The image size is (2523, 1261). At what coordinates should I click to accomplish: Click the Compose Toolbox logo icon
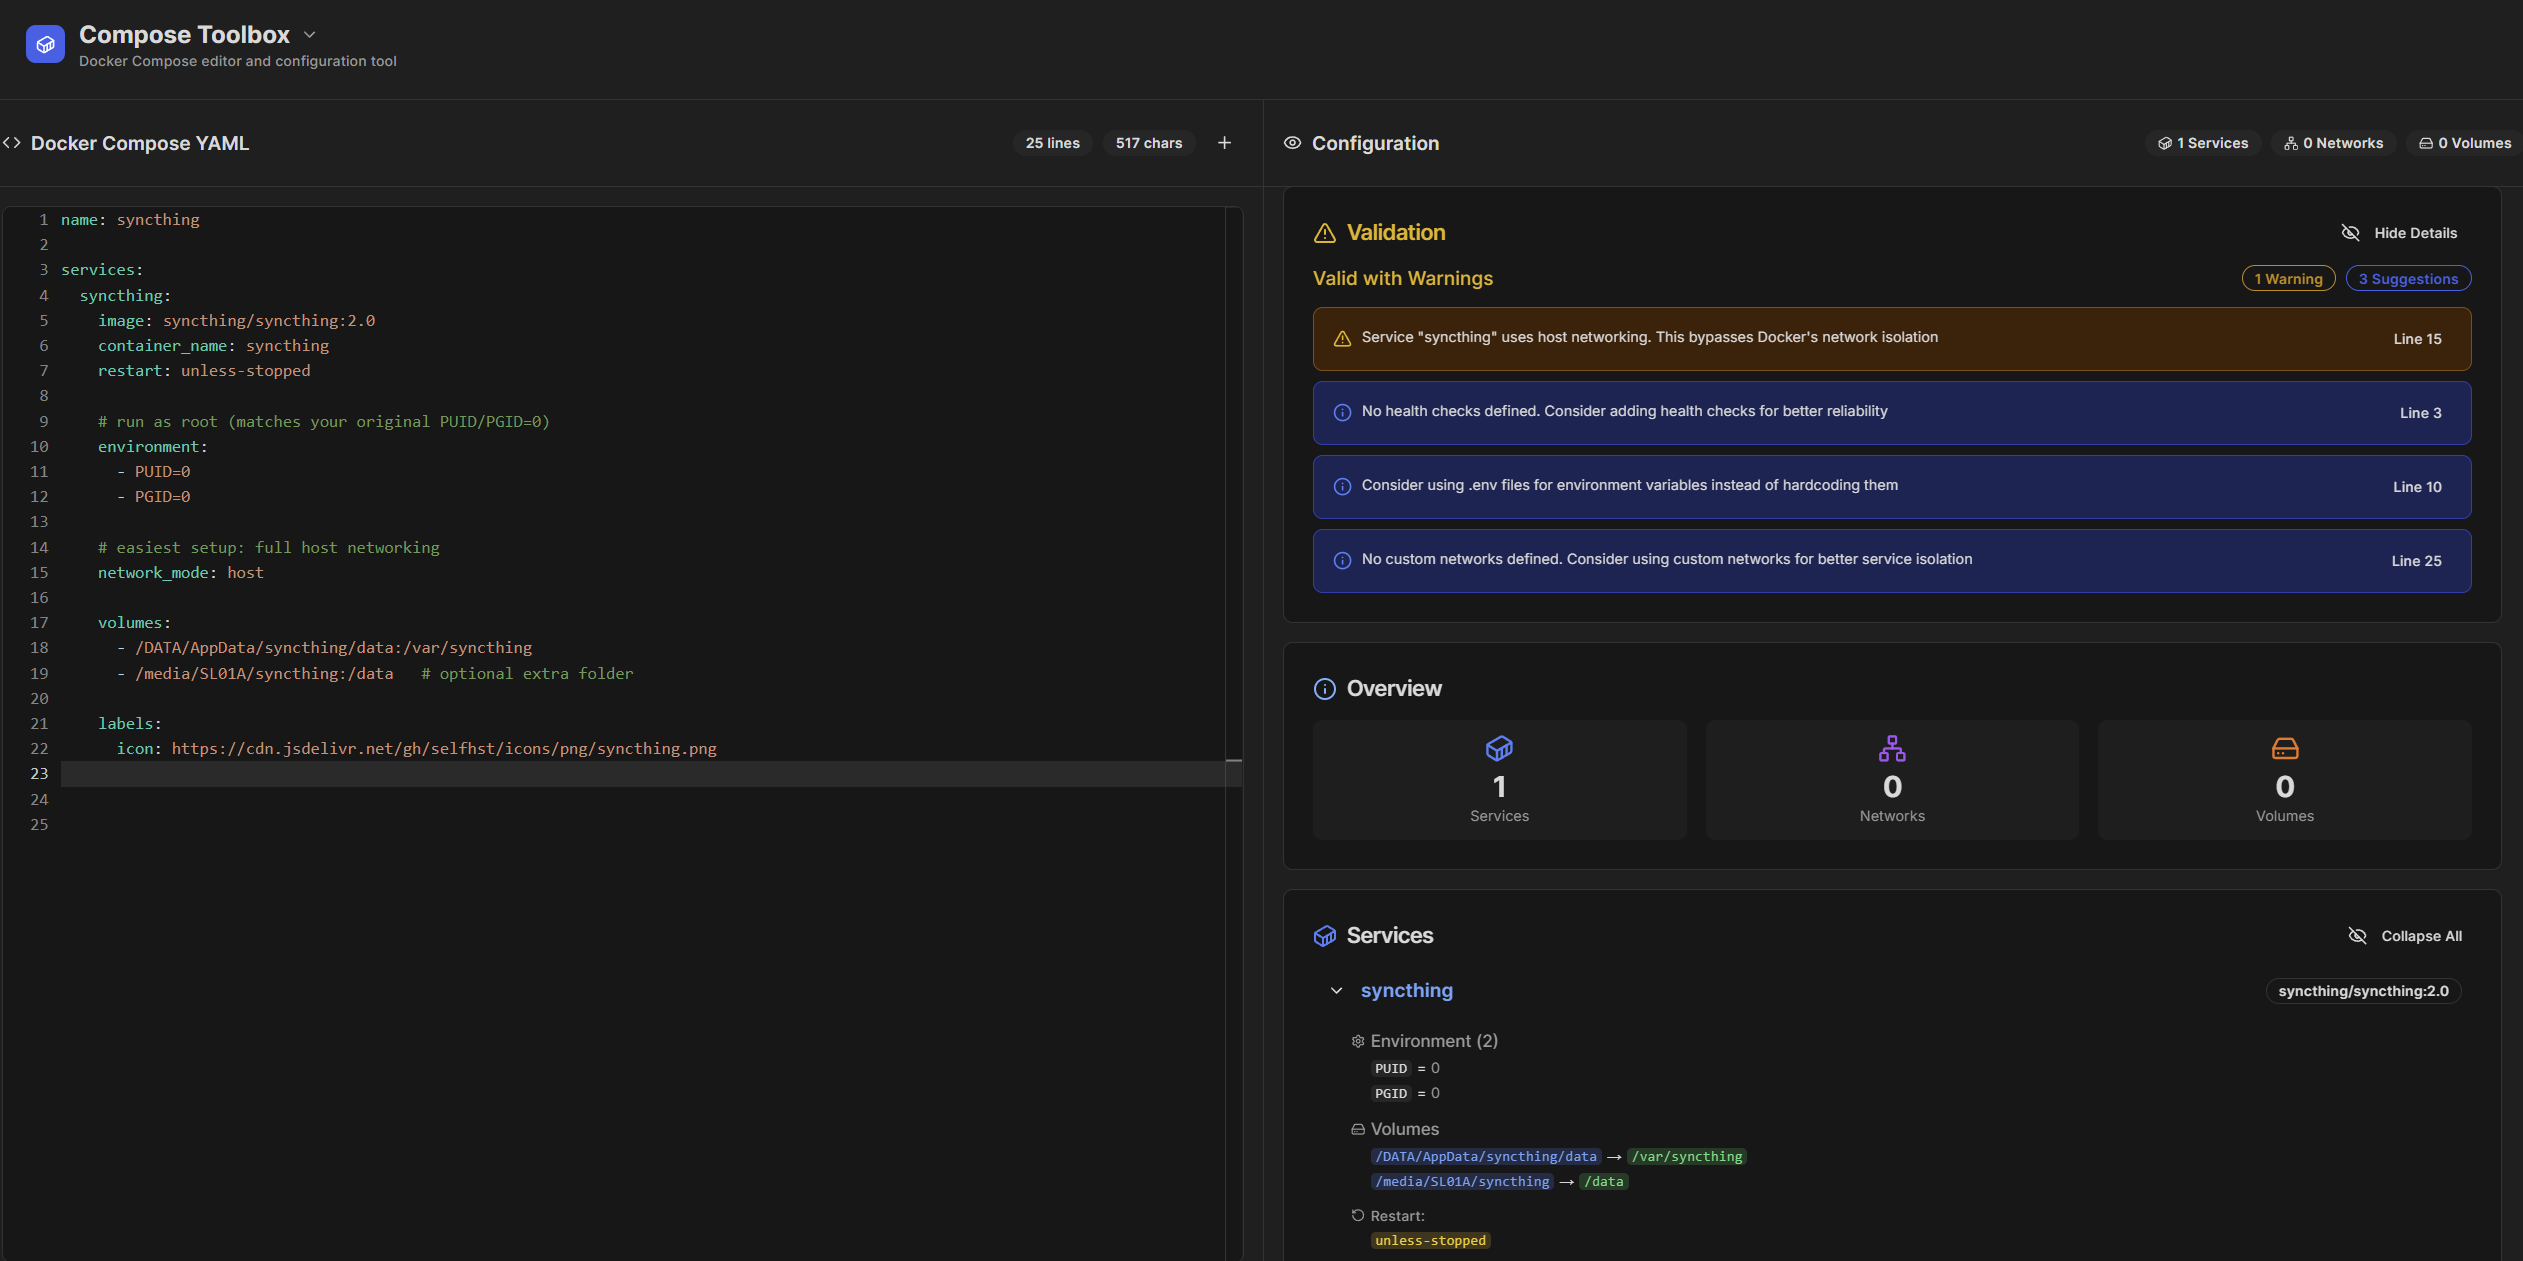45,44
